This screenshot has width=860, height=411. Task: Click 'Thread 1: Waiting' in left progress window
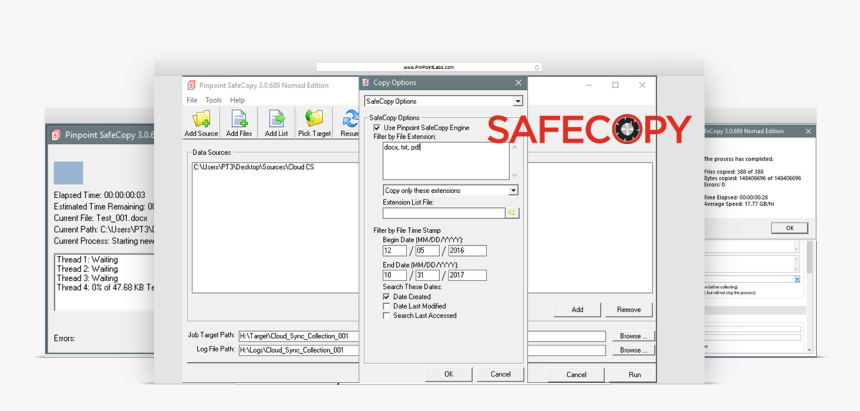[x=87, y=260]
